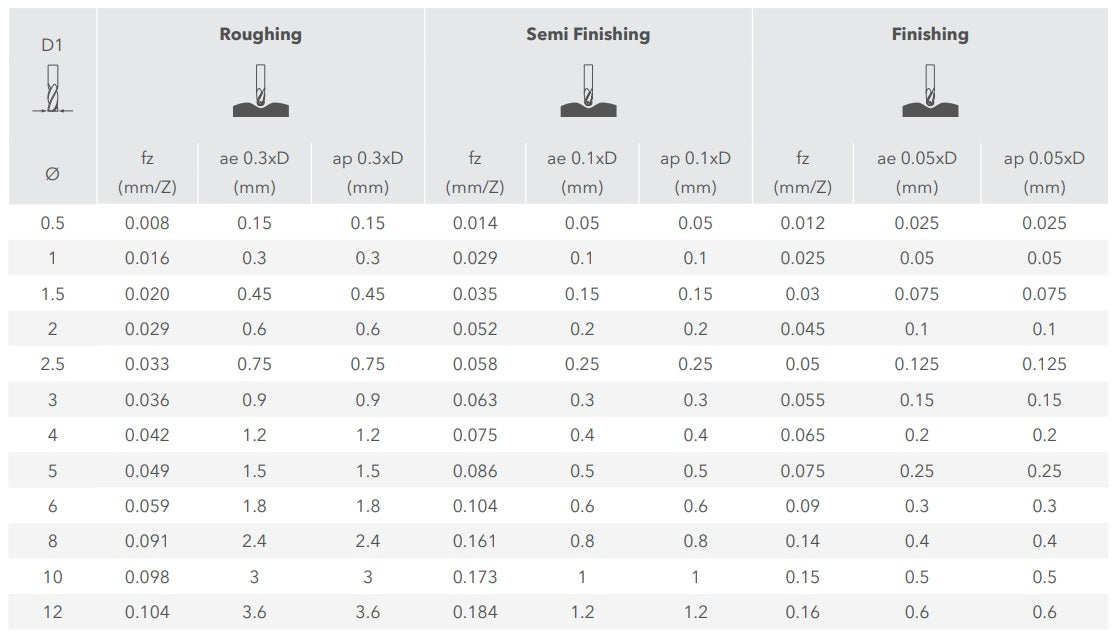Click the Finishing end mill illustration

pos(930,91)
